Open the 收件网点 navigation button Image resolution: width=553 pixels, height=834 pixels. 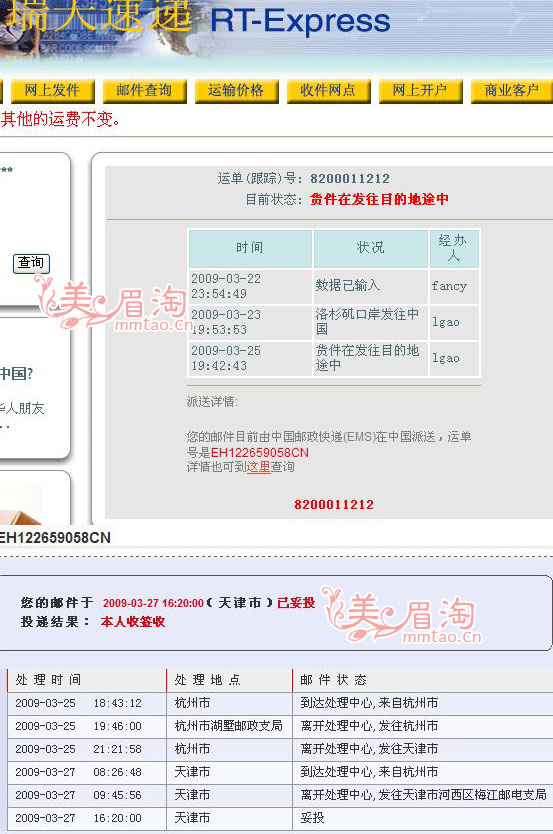point(328,90)
